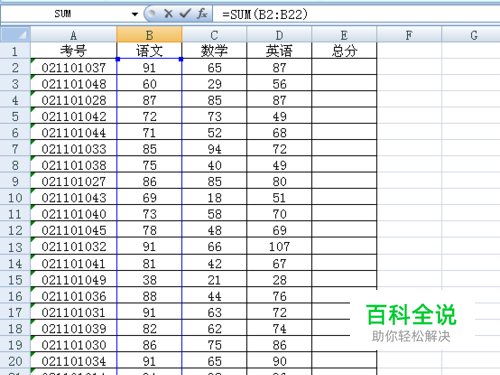Click empty 总分 cell in row 8
This screenshot has width=500, height=375.
[x=344, y=165]
